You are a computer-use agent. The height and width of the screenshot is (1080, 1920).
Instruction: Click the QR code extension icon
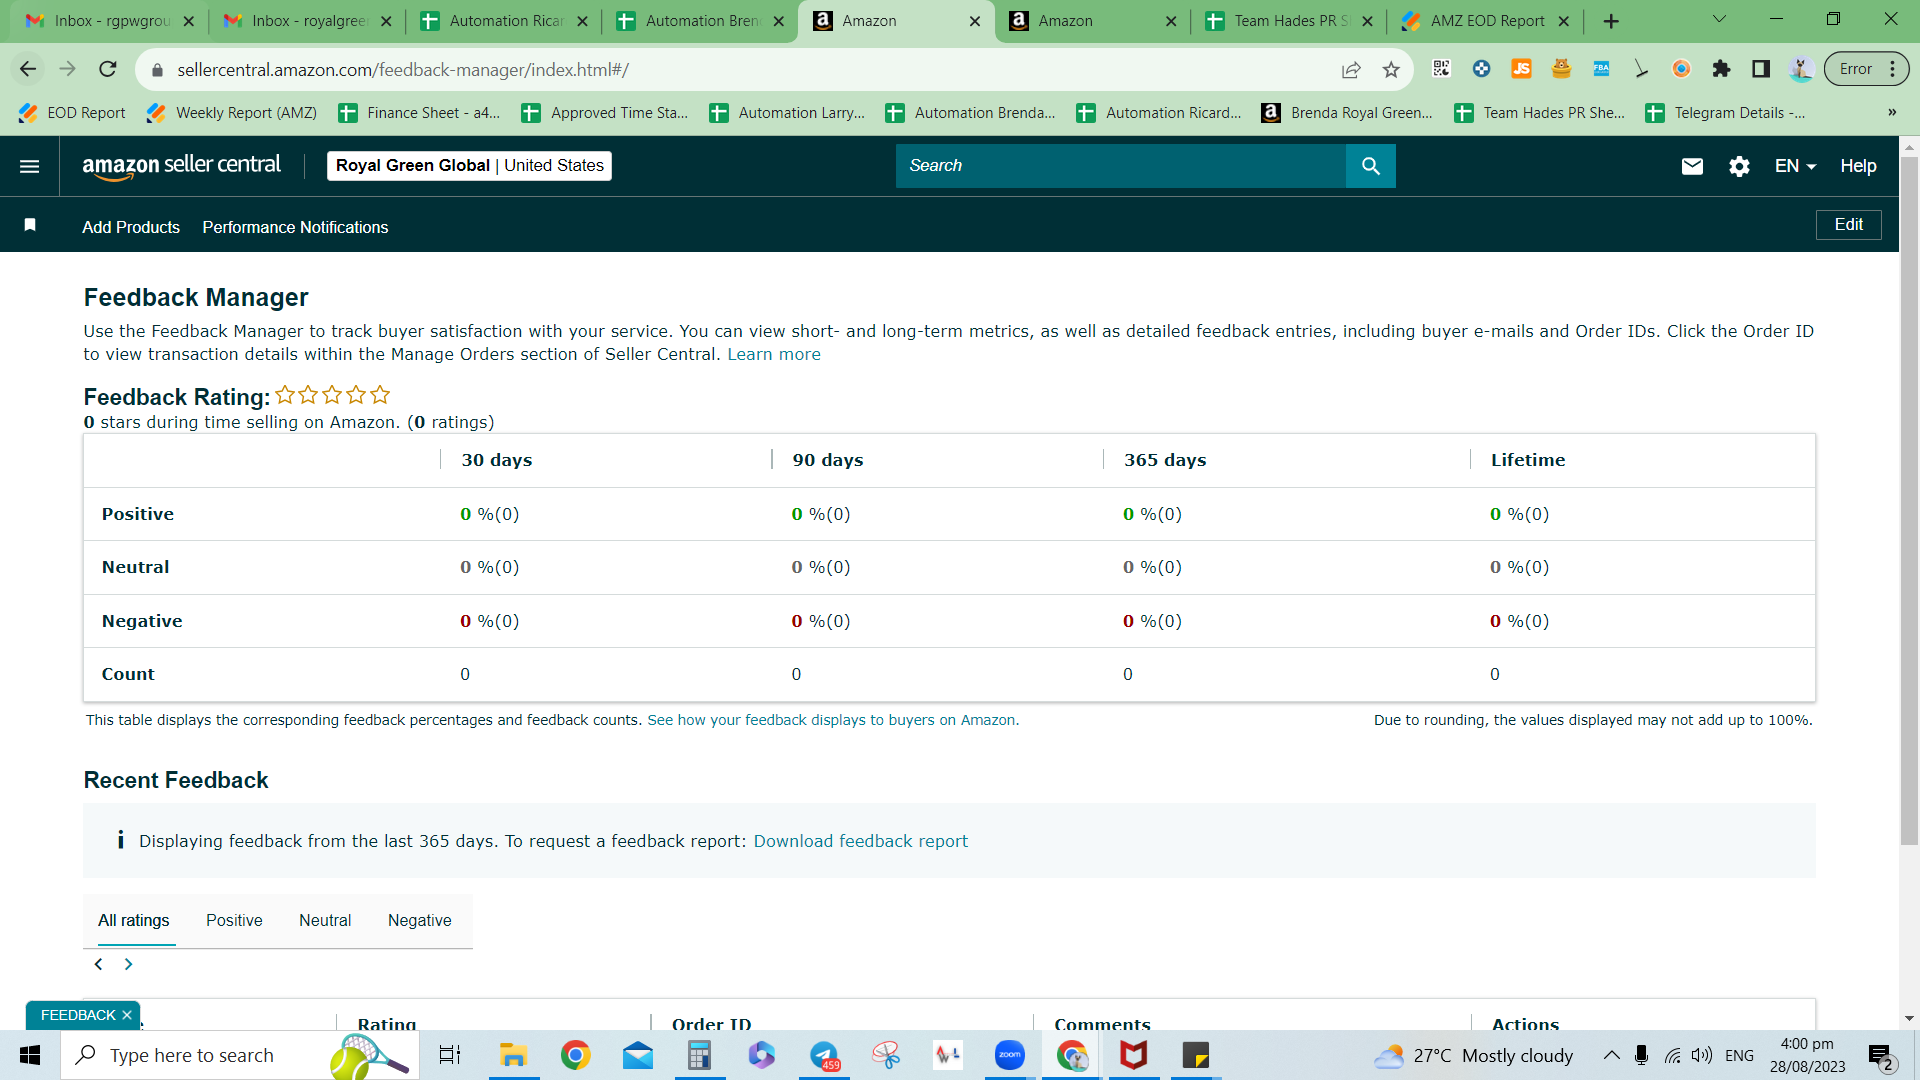(1441, 69)
